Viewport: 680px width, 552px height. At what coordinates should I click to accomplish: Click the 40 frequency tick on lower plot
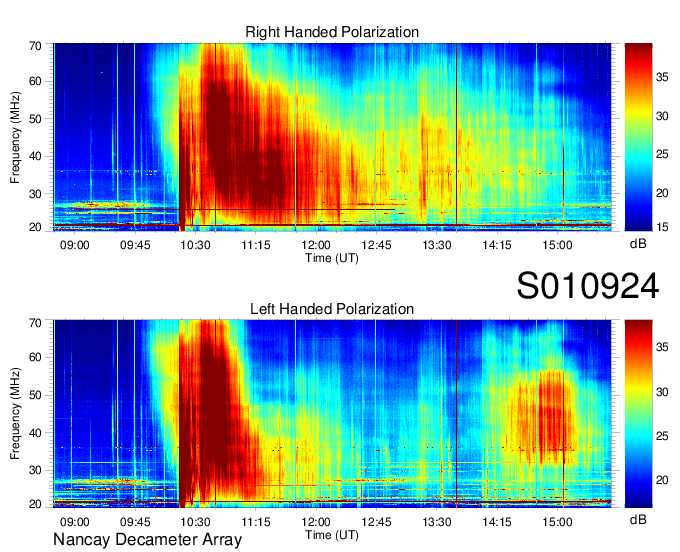click(35, 433)
